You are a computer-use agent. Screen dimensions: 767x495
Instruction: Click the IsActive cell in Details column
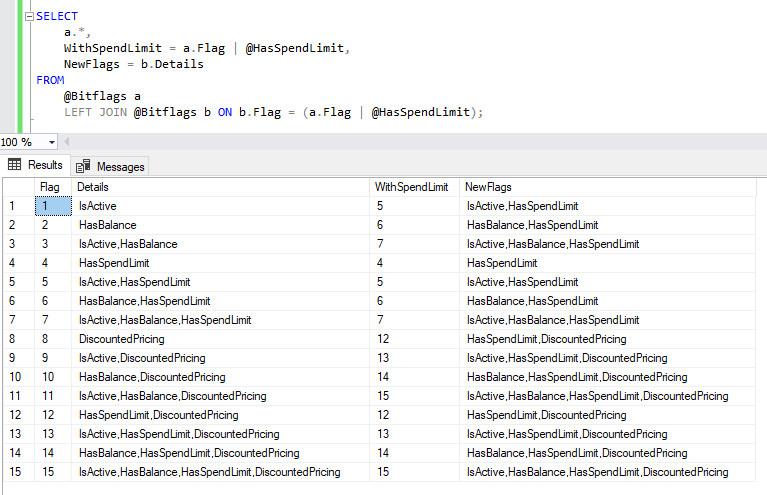[x=98, y=206]
